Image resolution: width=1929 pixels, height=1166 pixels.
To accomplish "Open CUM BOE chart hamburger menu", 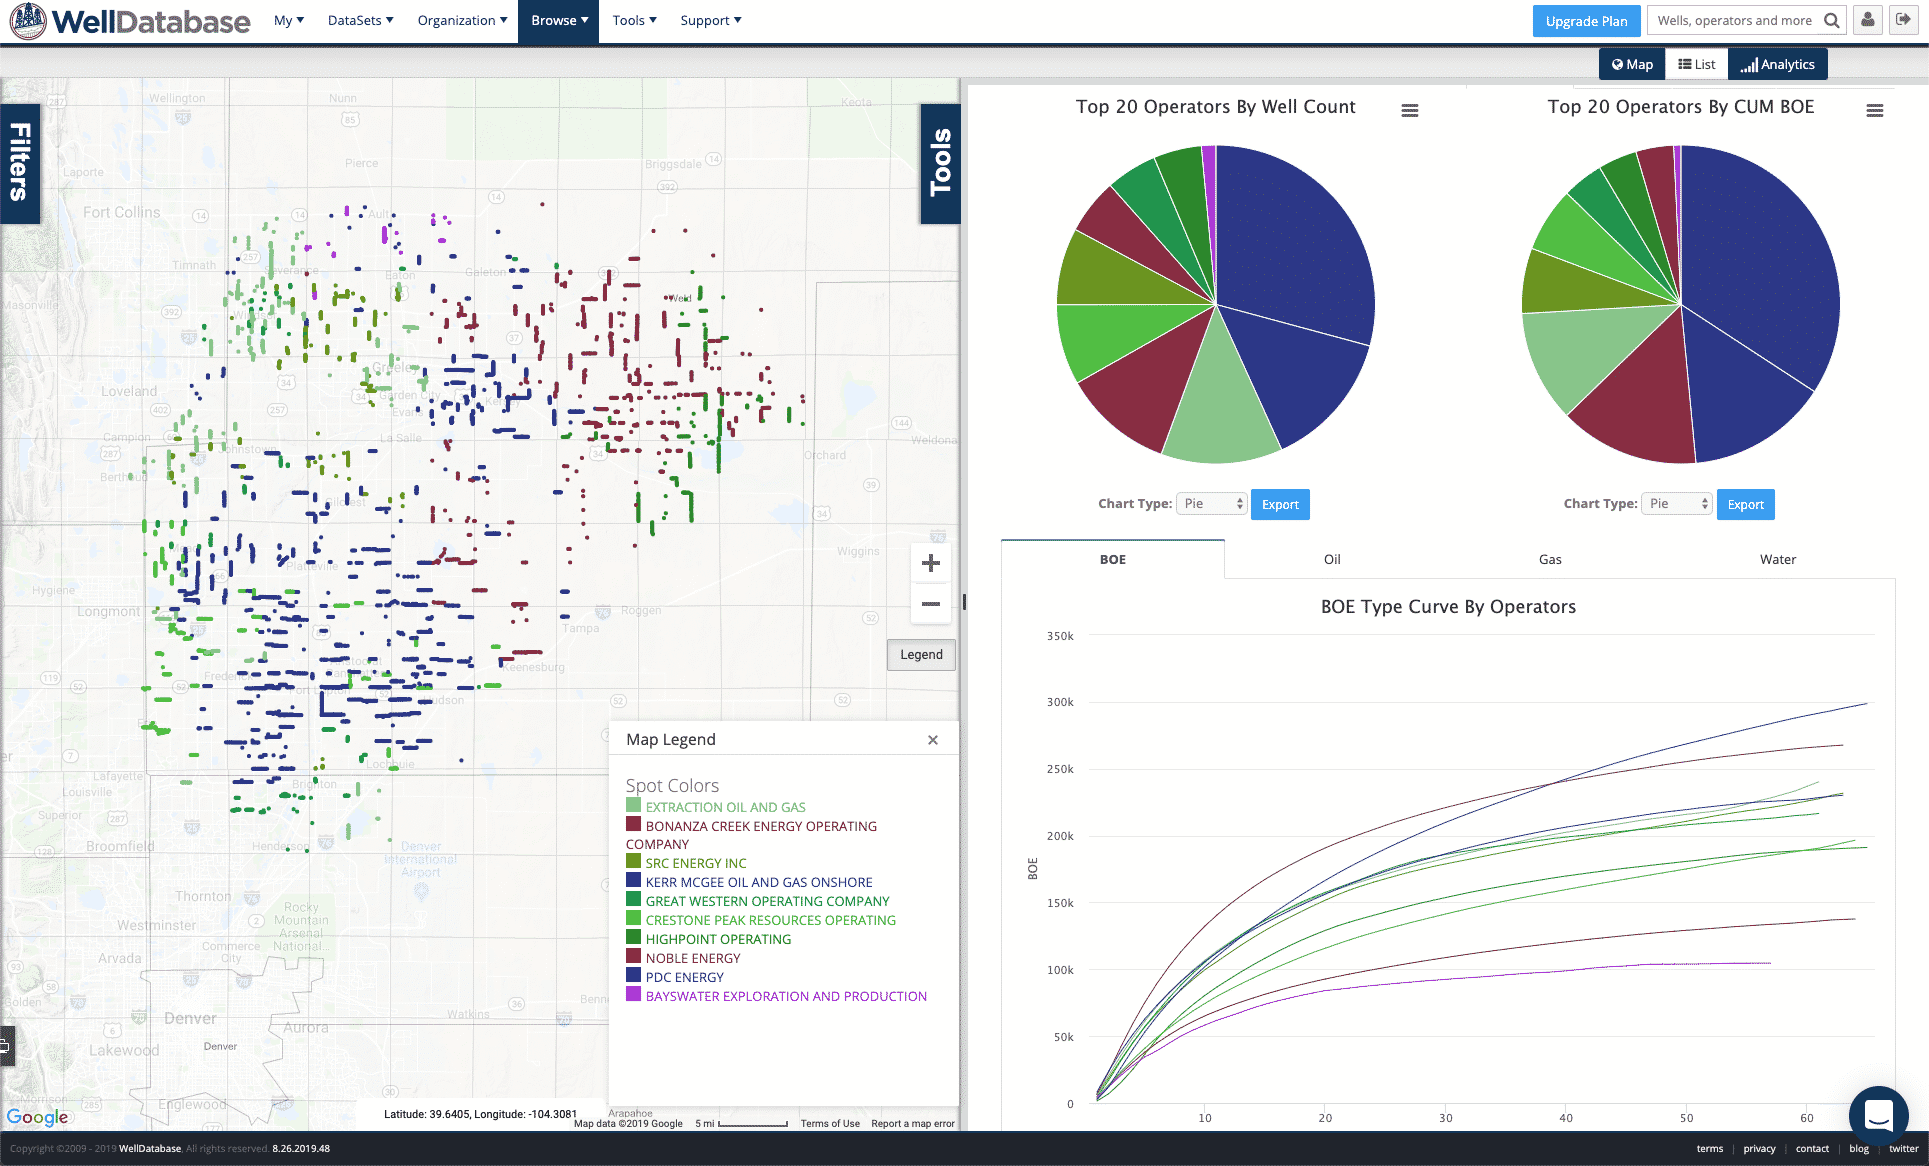I will pyautogui.click(x=1875, y=111).
